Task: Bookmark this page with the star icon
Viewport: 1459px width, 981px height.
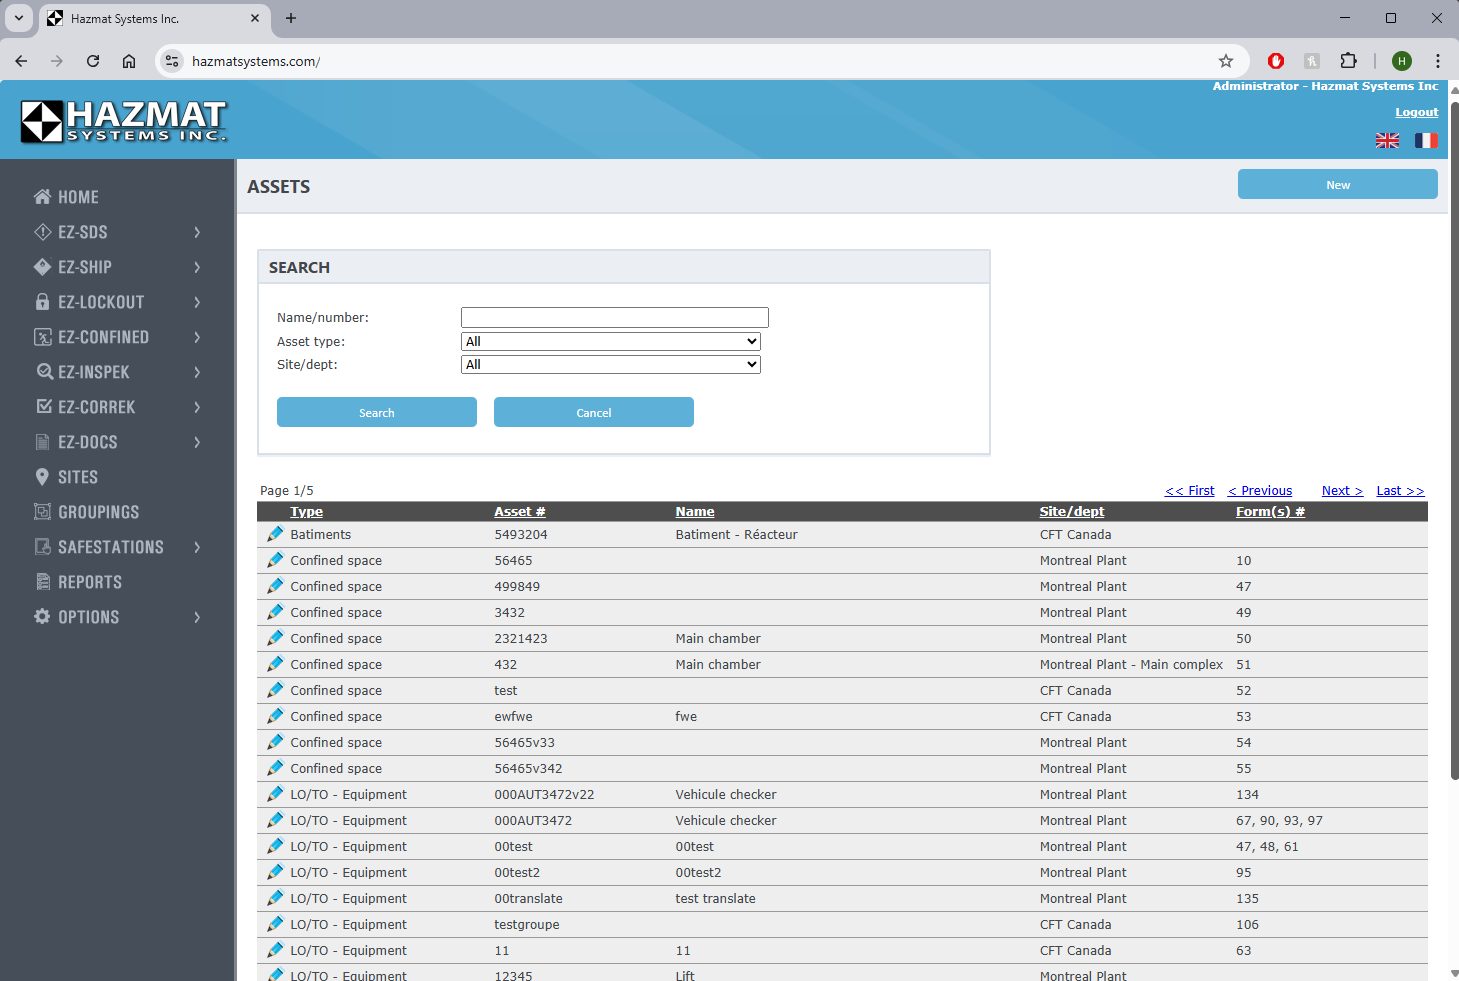Action: pyautogui.click(x=1225, y=61)
